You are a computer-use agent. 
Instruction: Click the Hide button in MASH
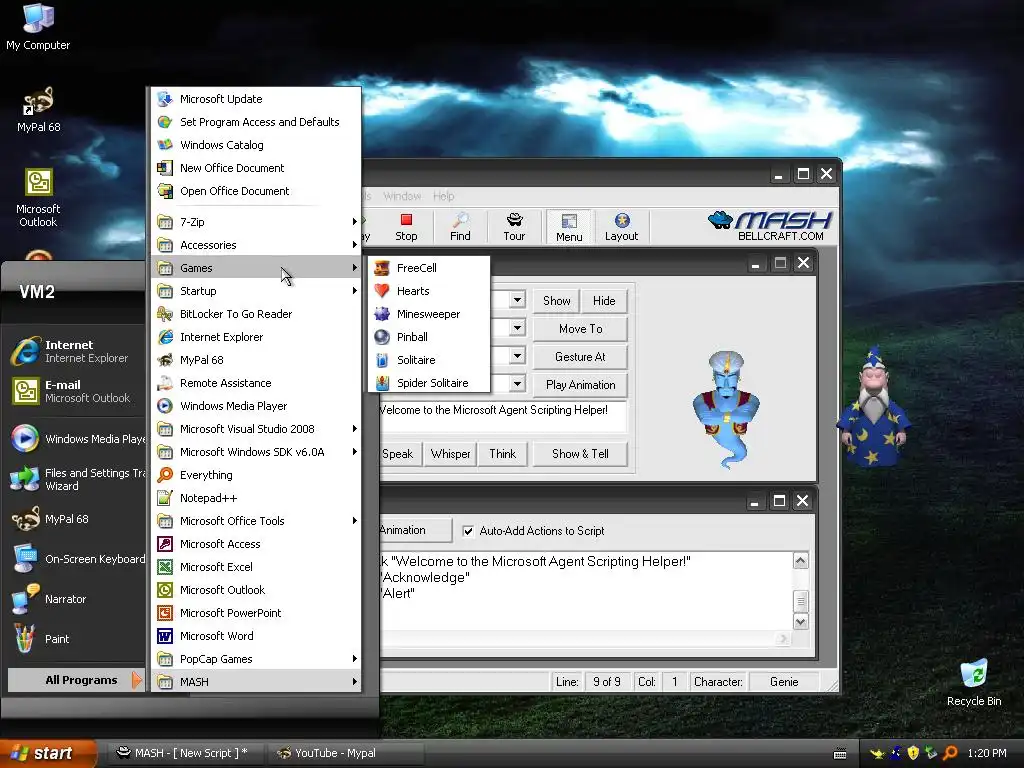[604, 300]
